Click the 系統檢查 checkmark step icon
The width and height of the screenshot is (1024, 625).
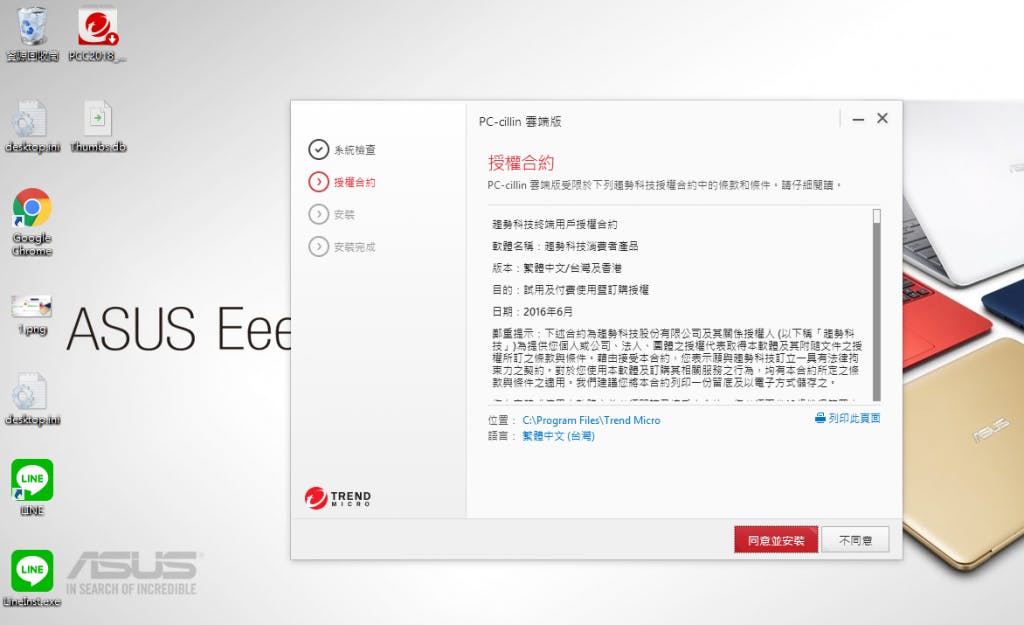(319, 150)
